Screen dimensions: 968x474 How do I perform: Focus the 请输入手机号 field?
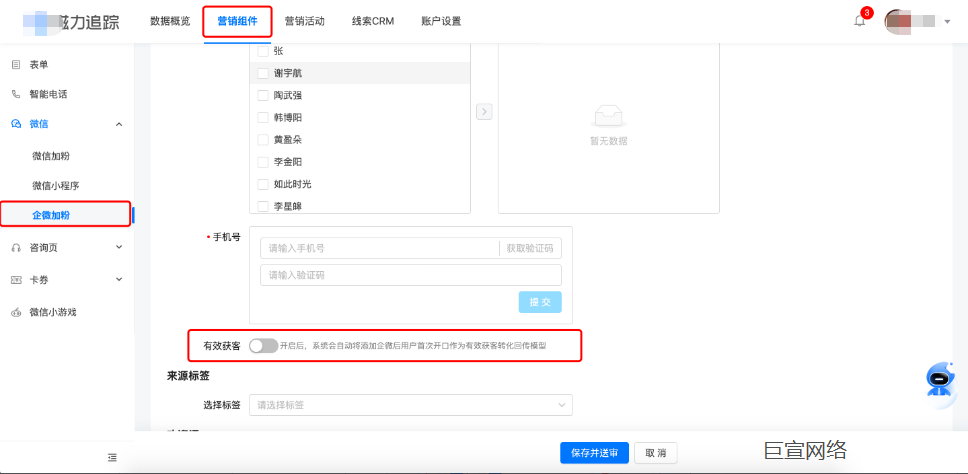click(x=380, y=249)
